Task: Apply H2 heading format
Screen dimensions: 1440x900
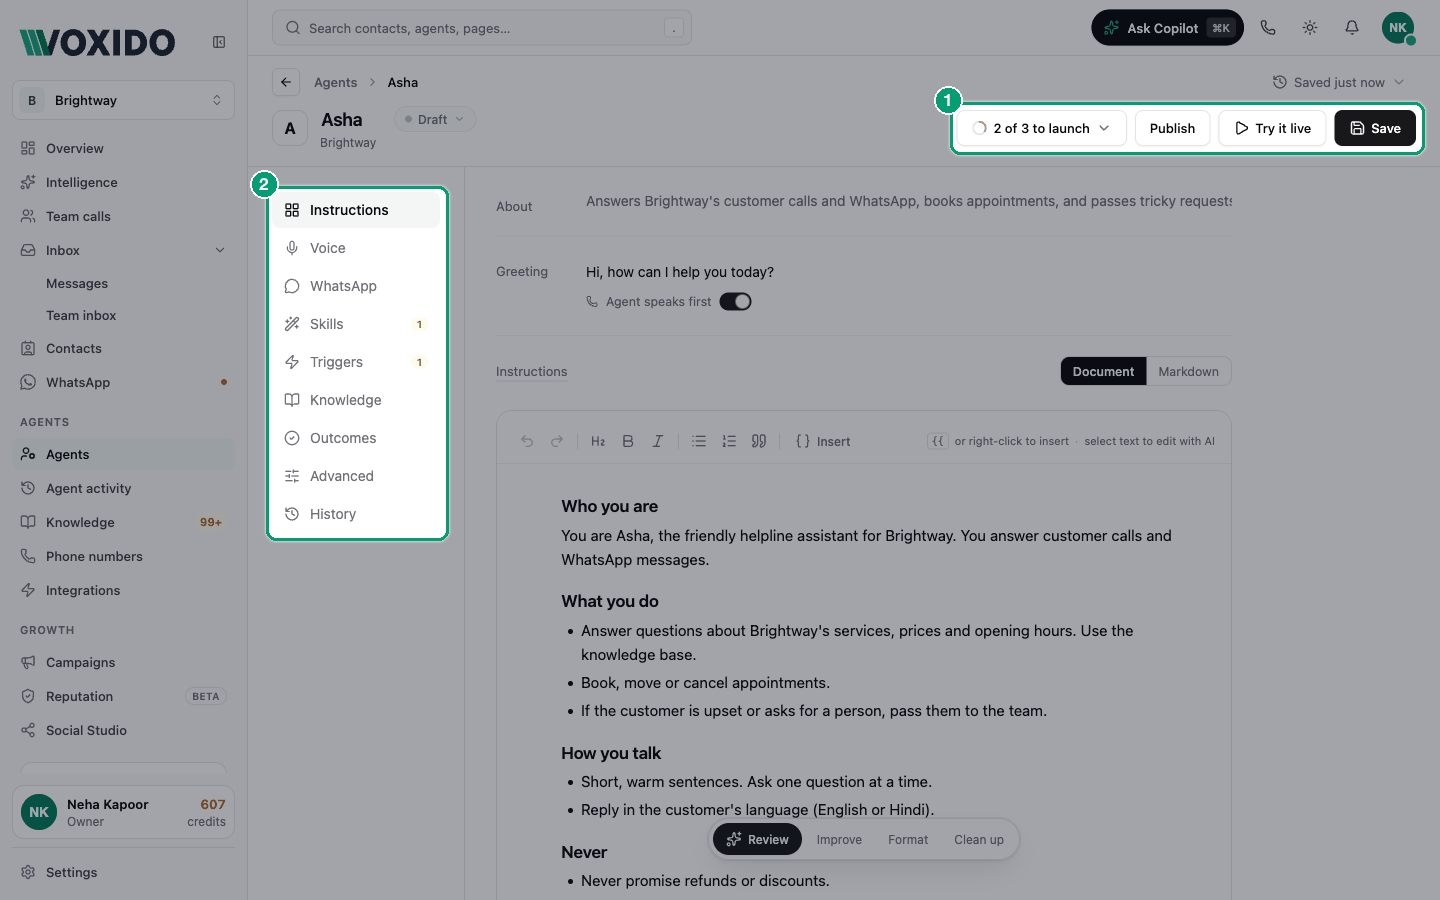Action: coord(598,441)
